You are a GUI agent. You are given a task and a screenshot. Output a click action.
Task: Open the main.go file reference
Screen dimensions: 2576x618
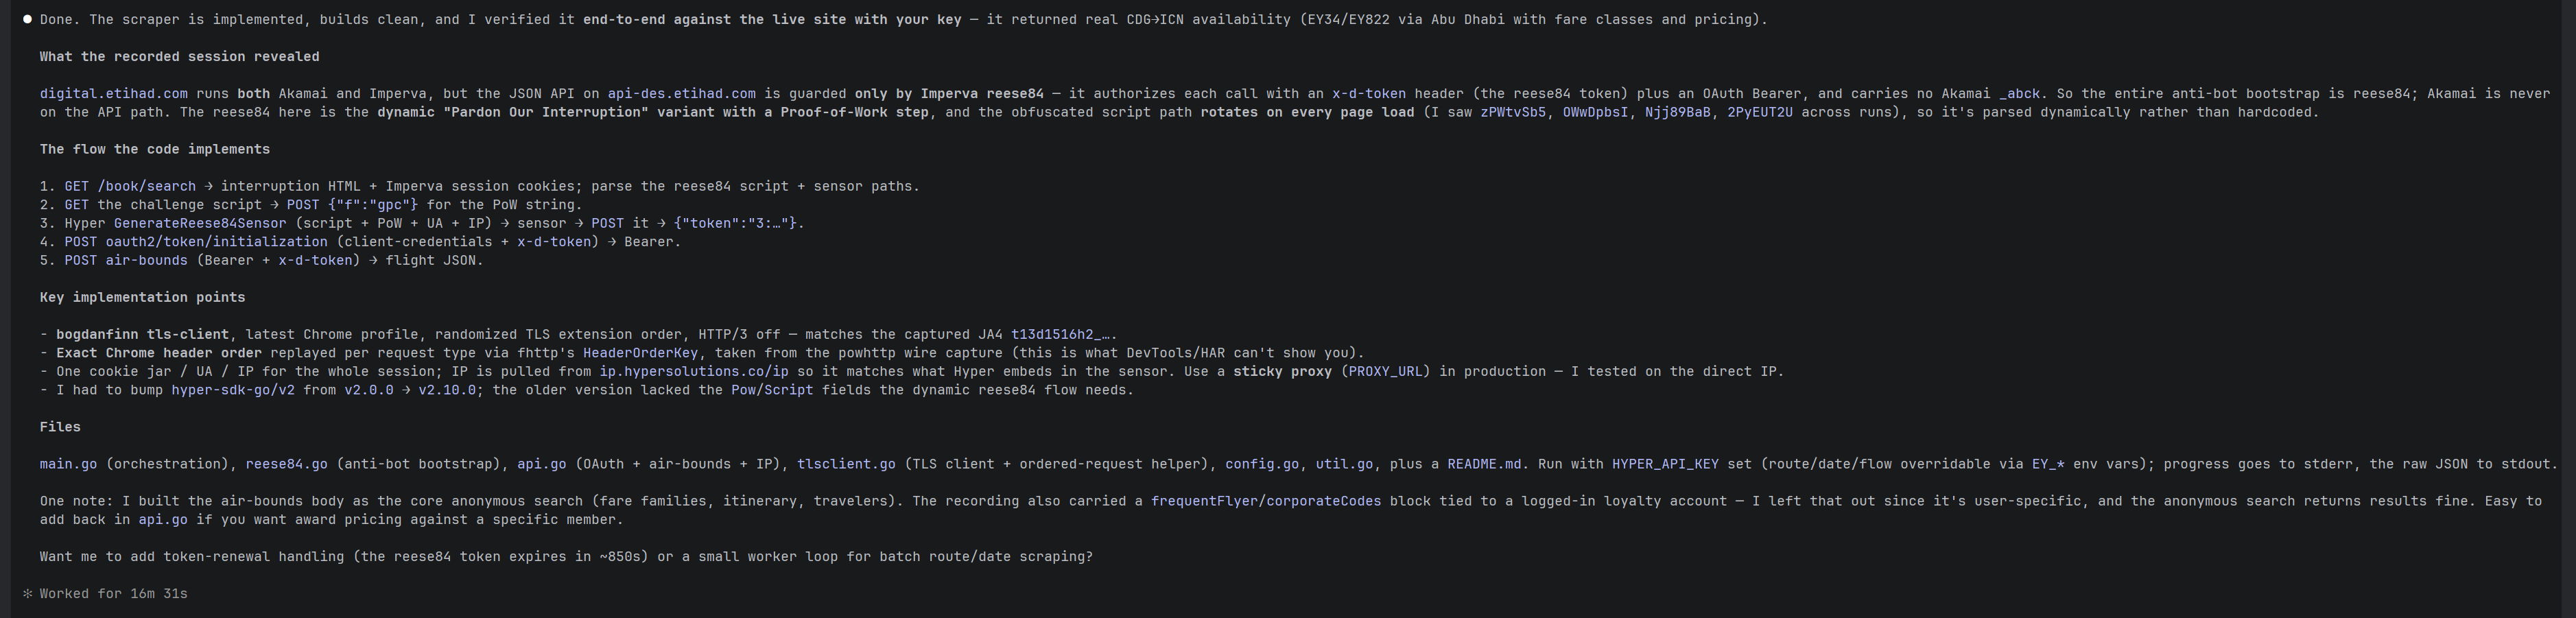(69, 464)
